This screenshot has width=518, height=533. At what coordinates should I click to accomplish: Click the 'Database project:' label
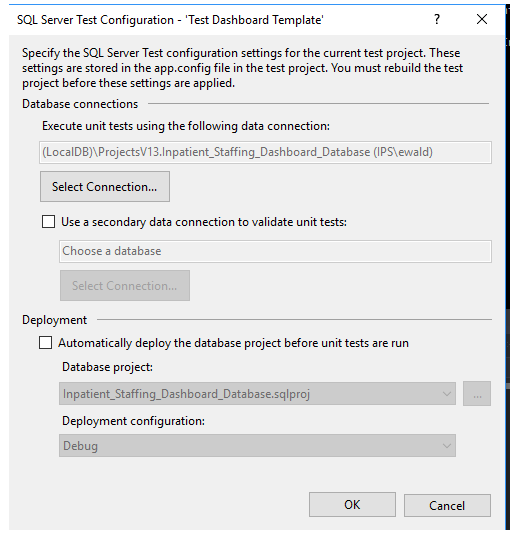(107, 367)
